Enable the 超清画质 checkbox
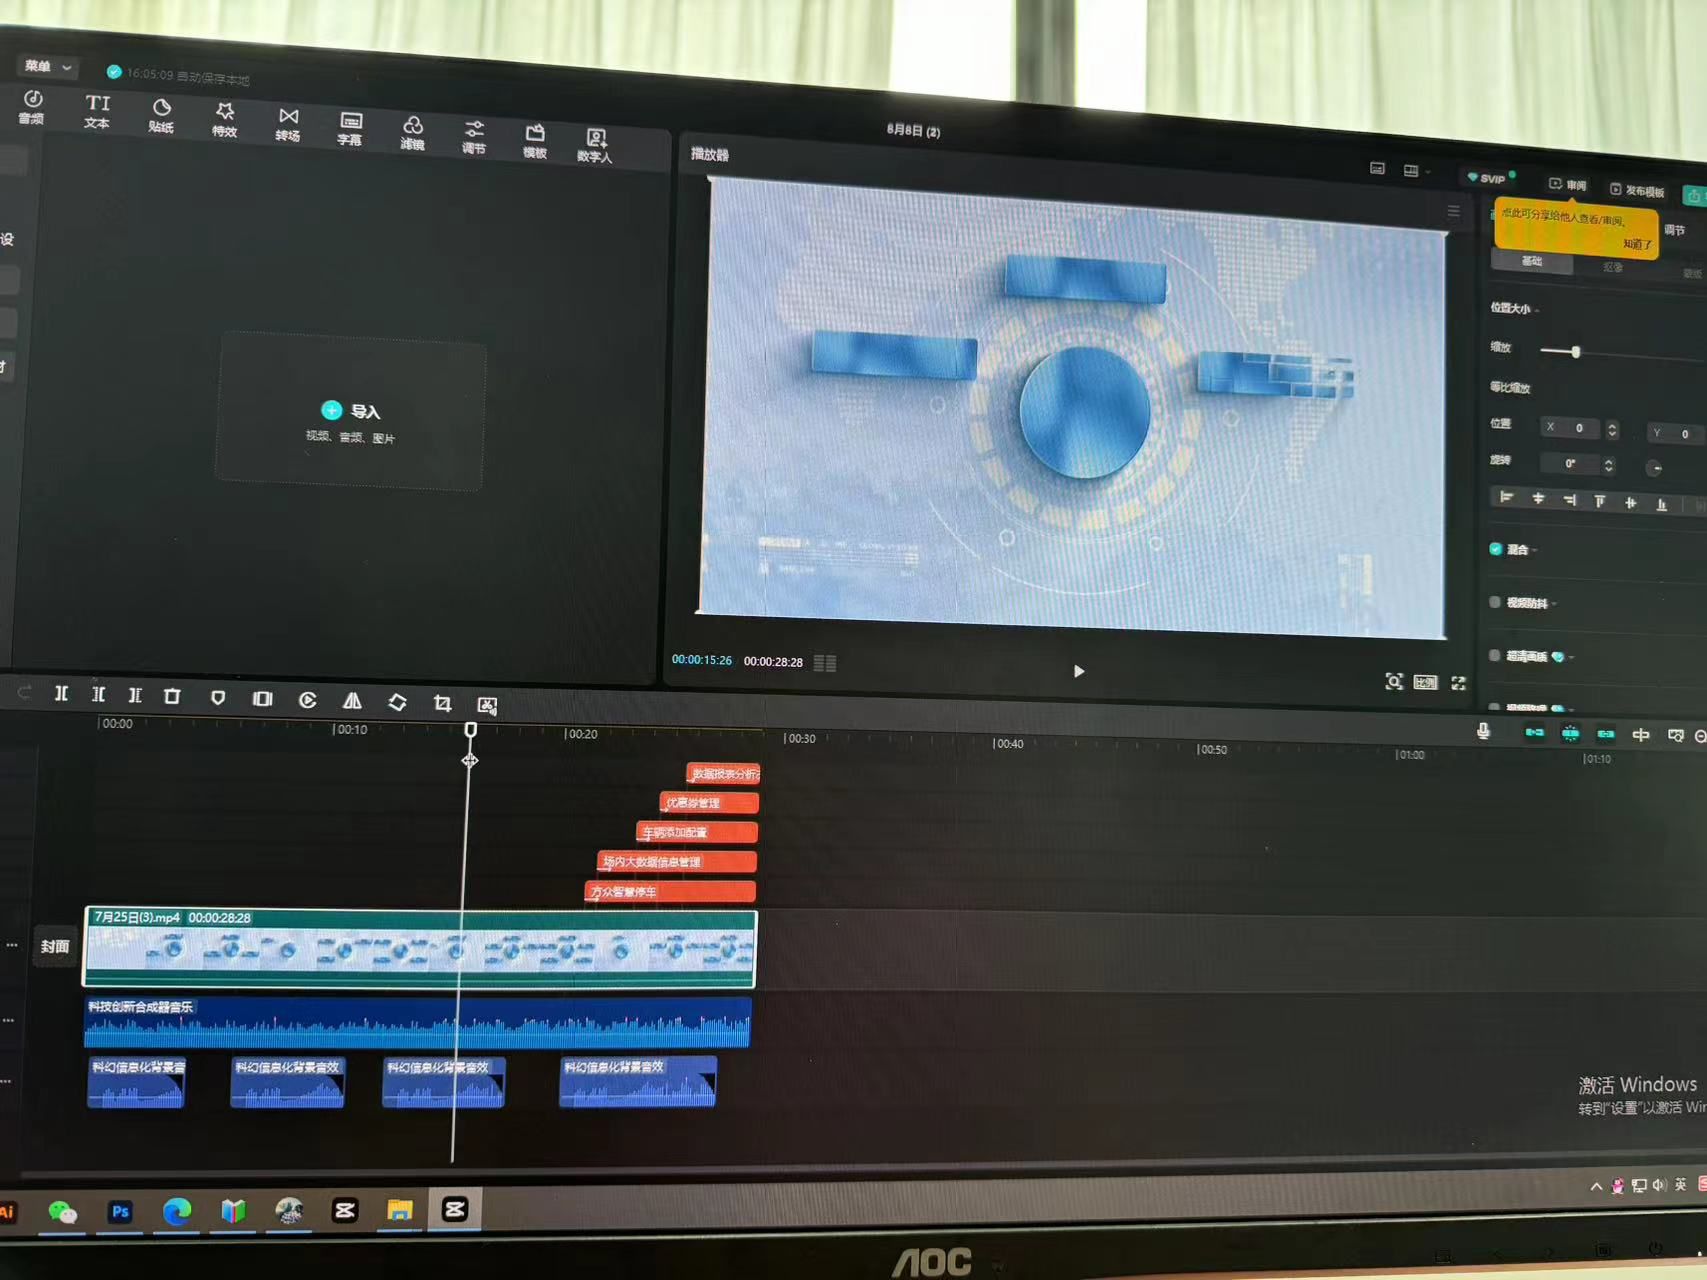Screen dimensions: 1707x1280 [x=1495, y=656]
